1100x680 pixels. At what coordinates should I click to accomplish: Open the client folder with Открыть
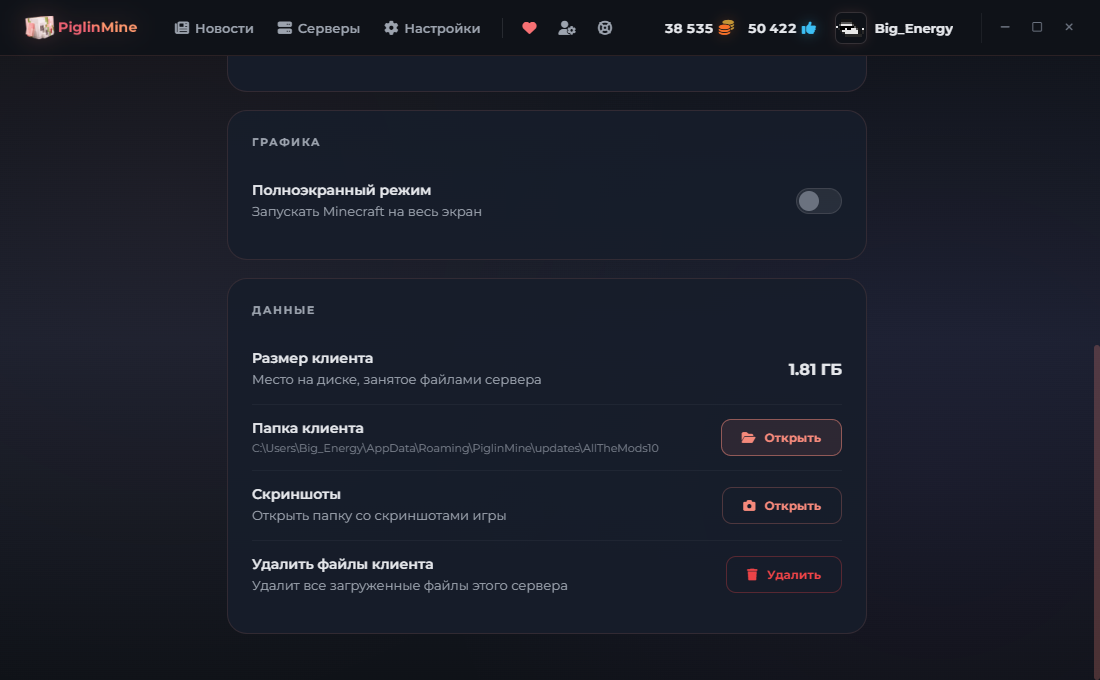[x=781, y=438]
